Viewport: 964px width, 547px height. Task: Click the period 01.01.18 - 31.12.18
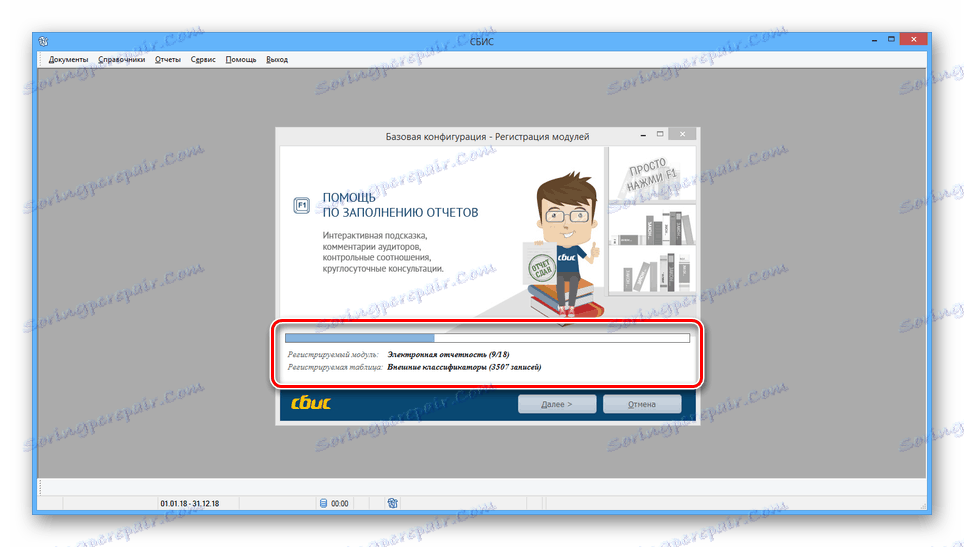tap(189, 503)
